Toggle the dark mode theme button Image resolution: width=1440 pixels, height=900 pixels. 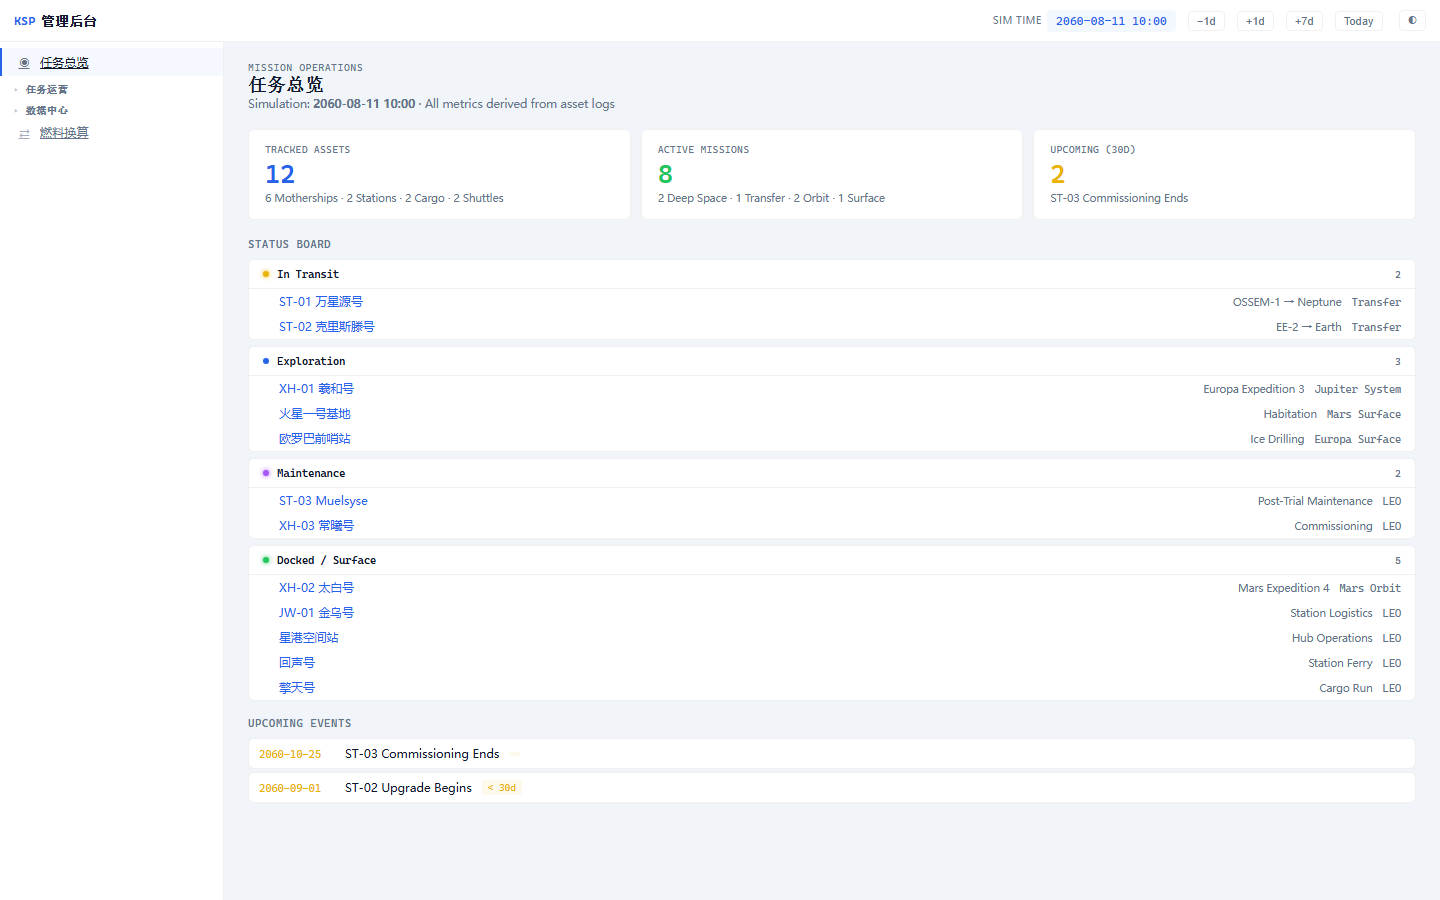coord(1412,20)
